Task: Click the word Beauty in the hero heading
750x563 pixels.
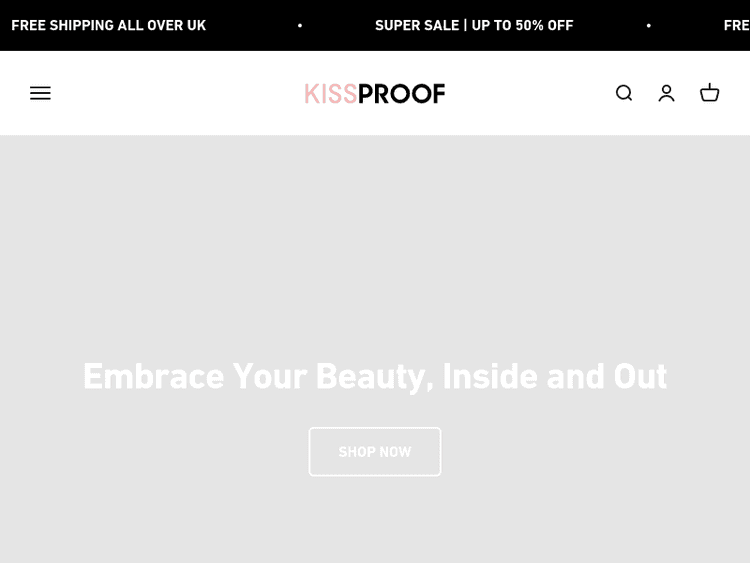Action: pos(375,376)
